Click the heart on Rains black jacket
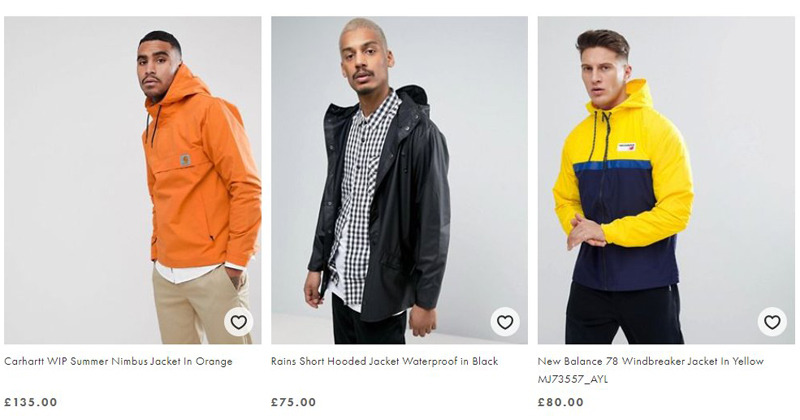This screenshot has width=800, height=420. [x=505, y=322]
